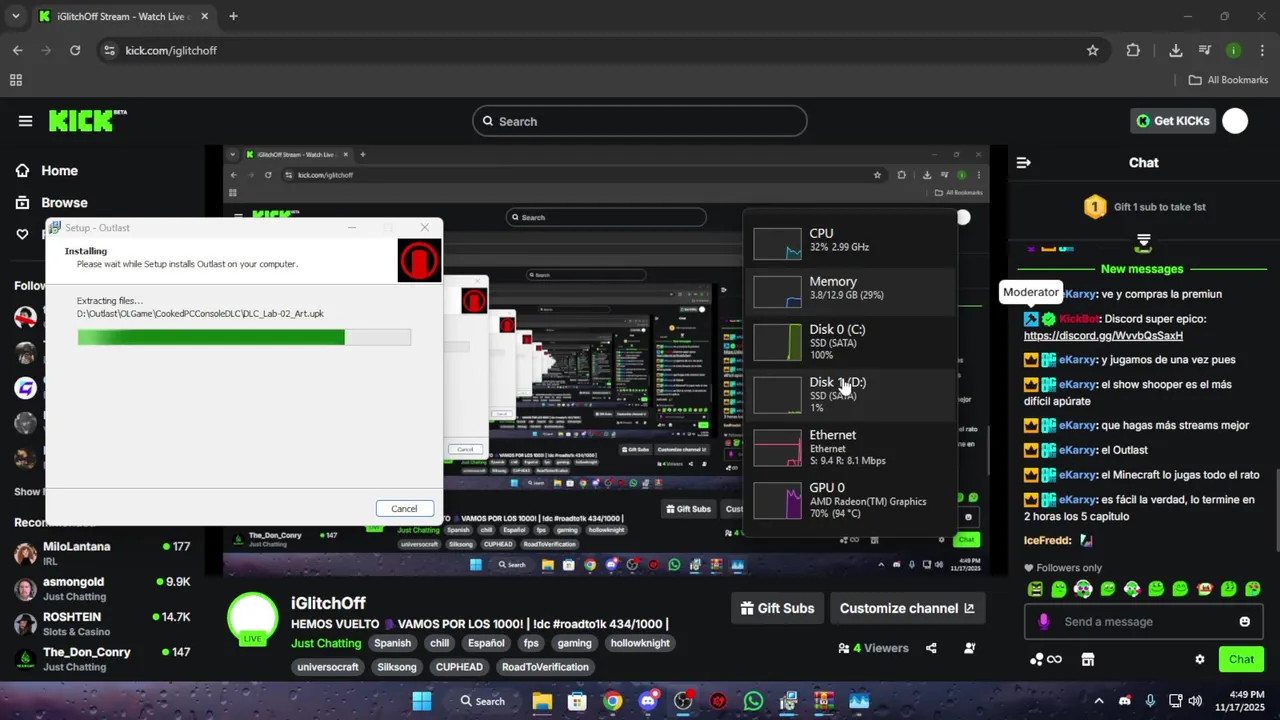Click the purple microphone icon in chat input

coord(1043,622)
